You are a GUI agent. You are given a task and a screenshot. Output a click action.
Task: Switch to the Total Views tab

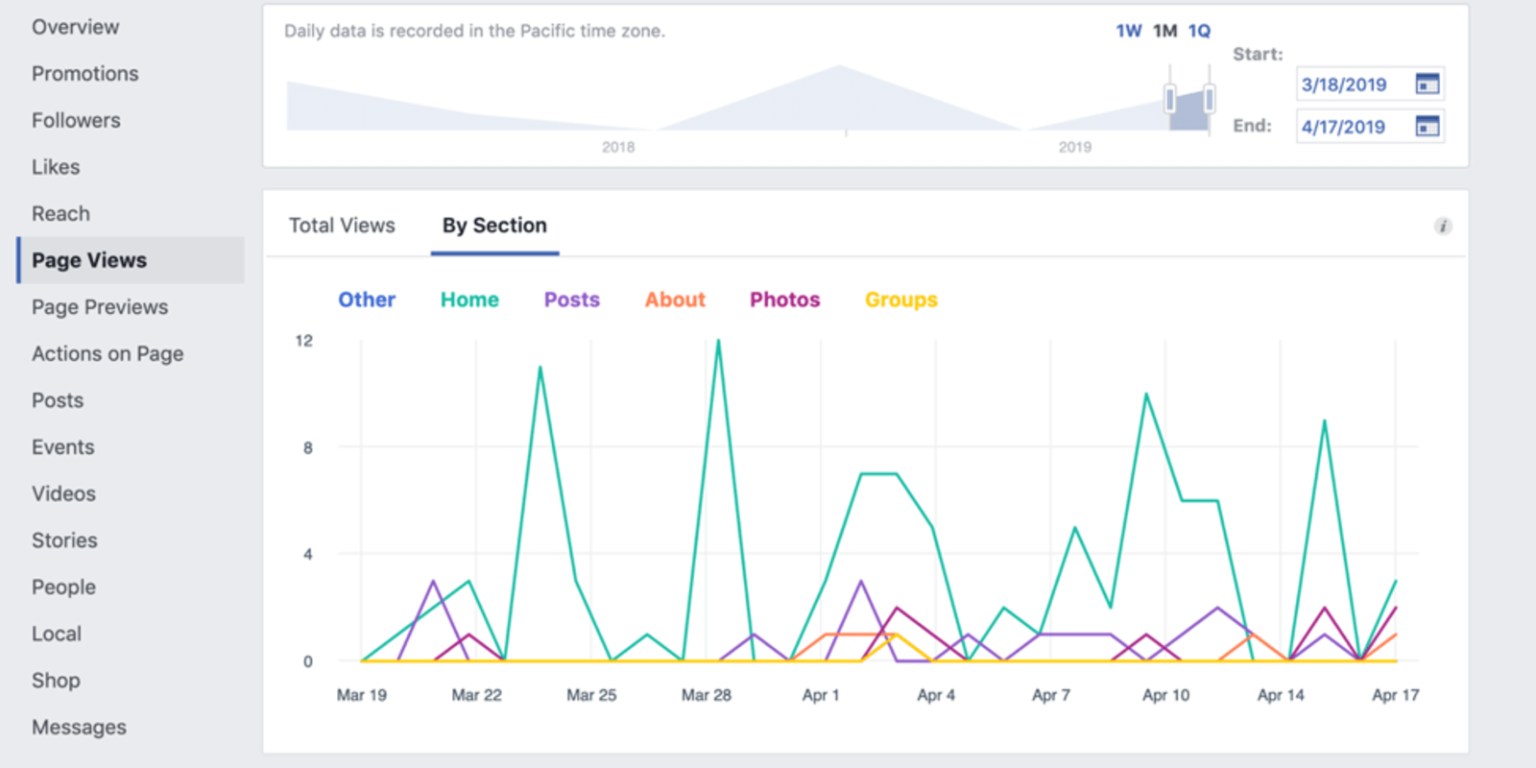pyautogui.click(x=341, y=226)
